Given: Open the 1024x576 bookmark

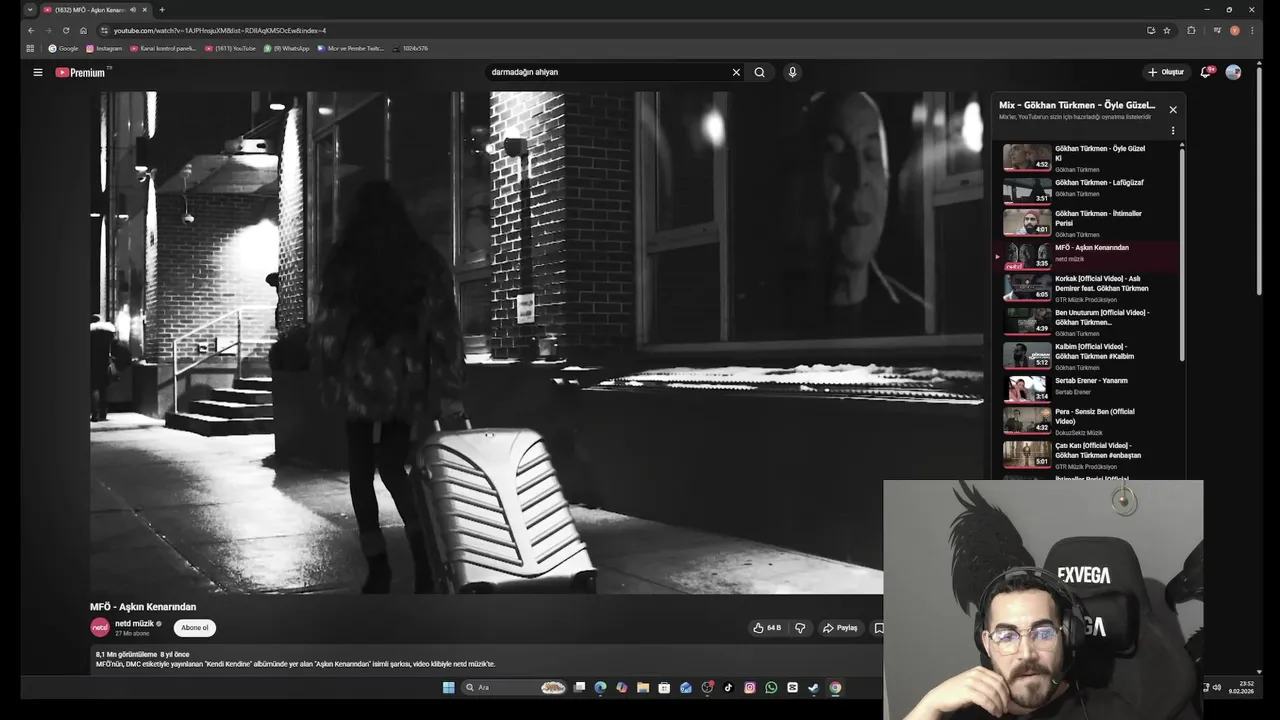Looking at the screenshot, I should [410, 48].
